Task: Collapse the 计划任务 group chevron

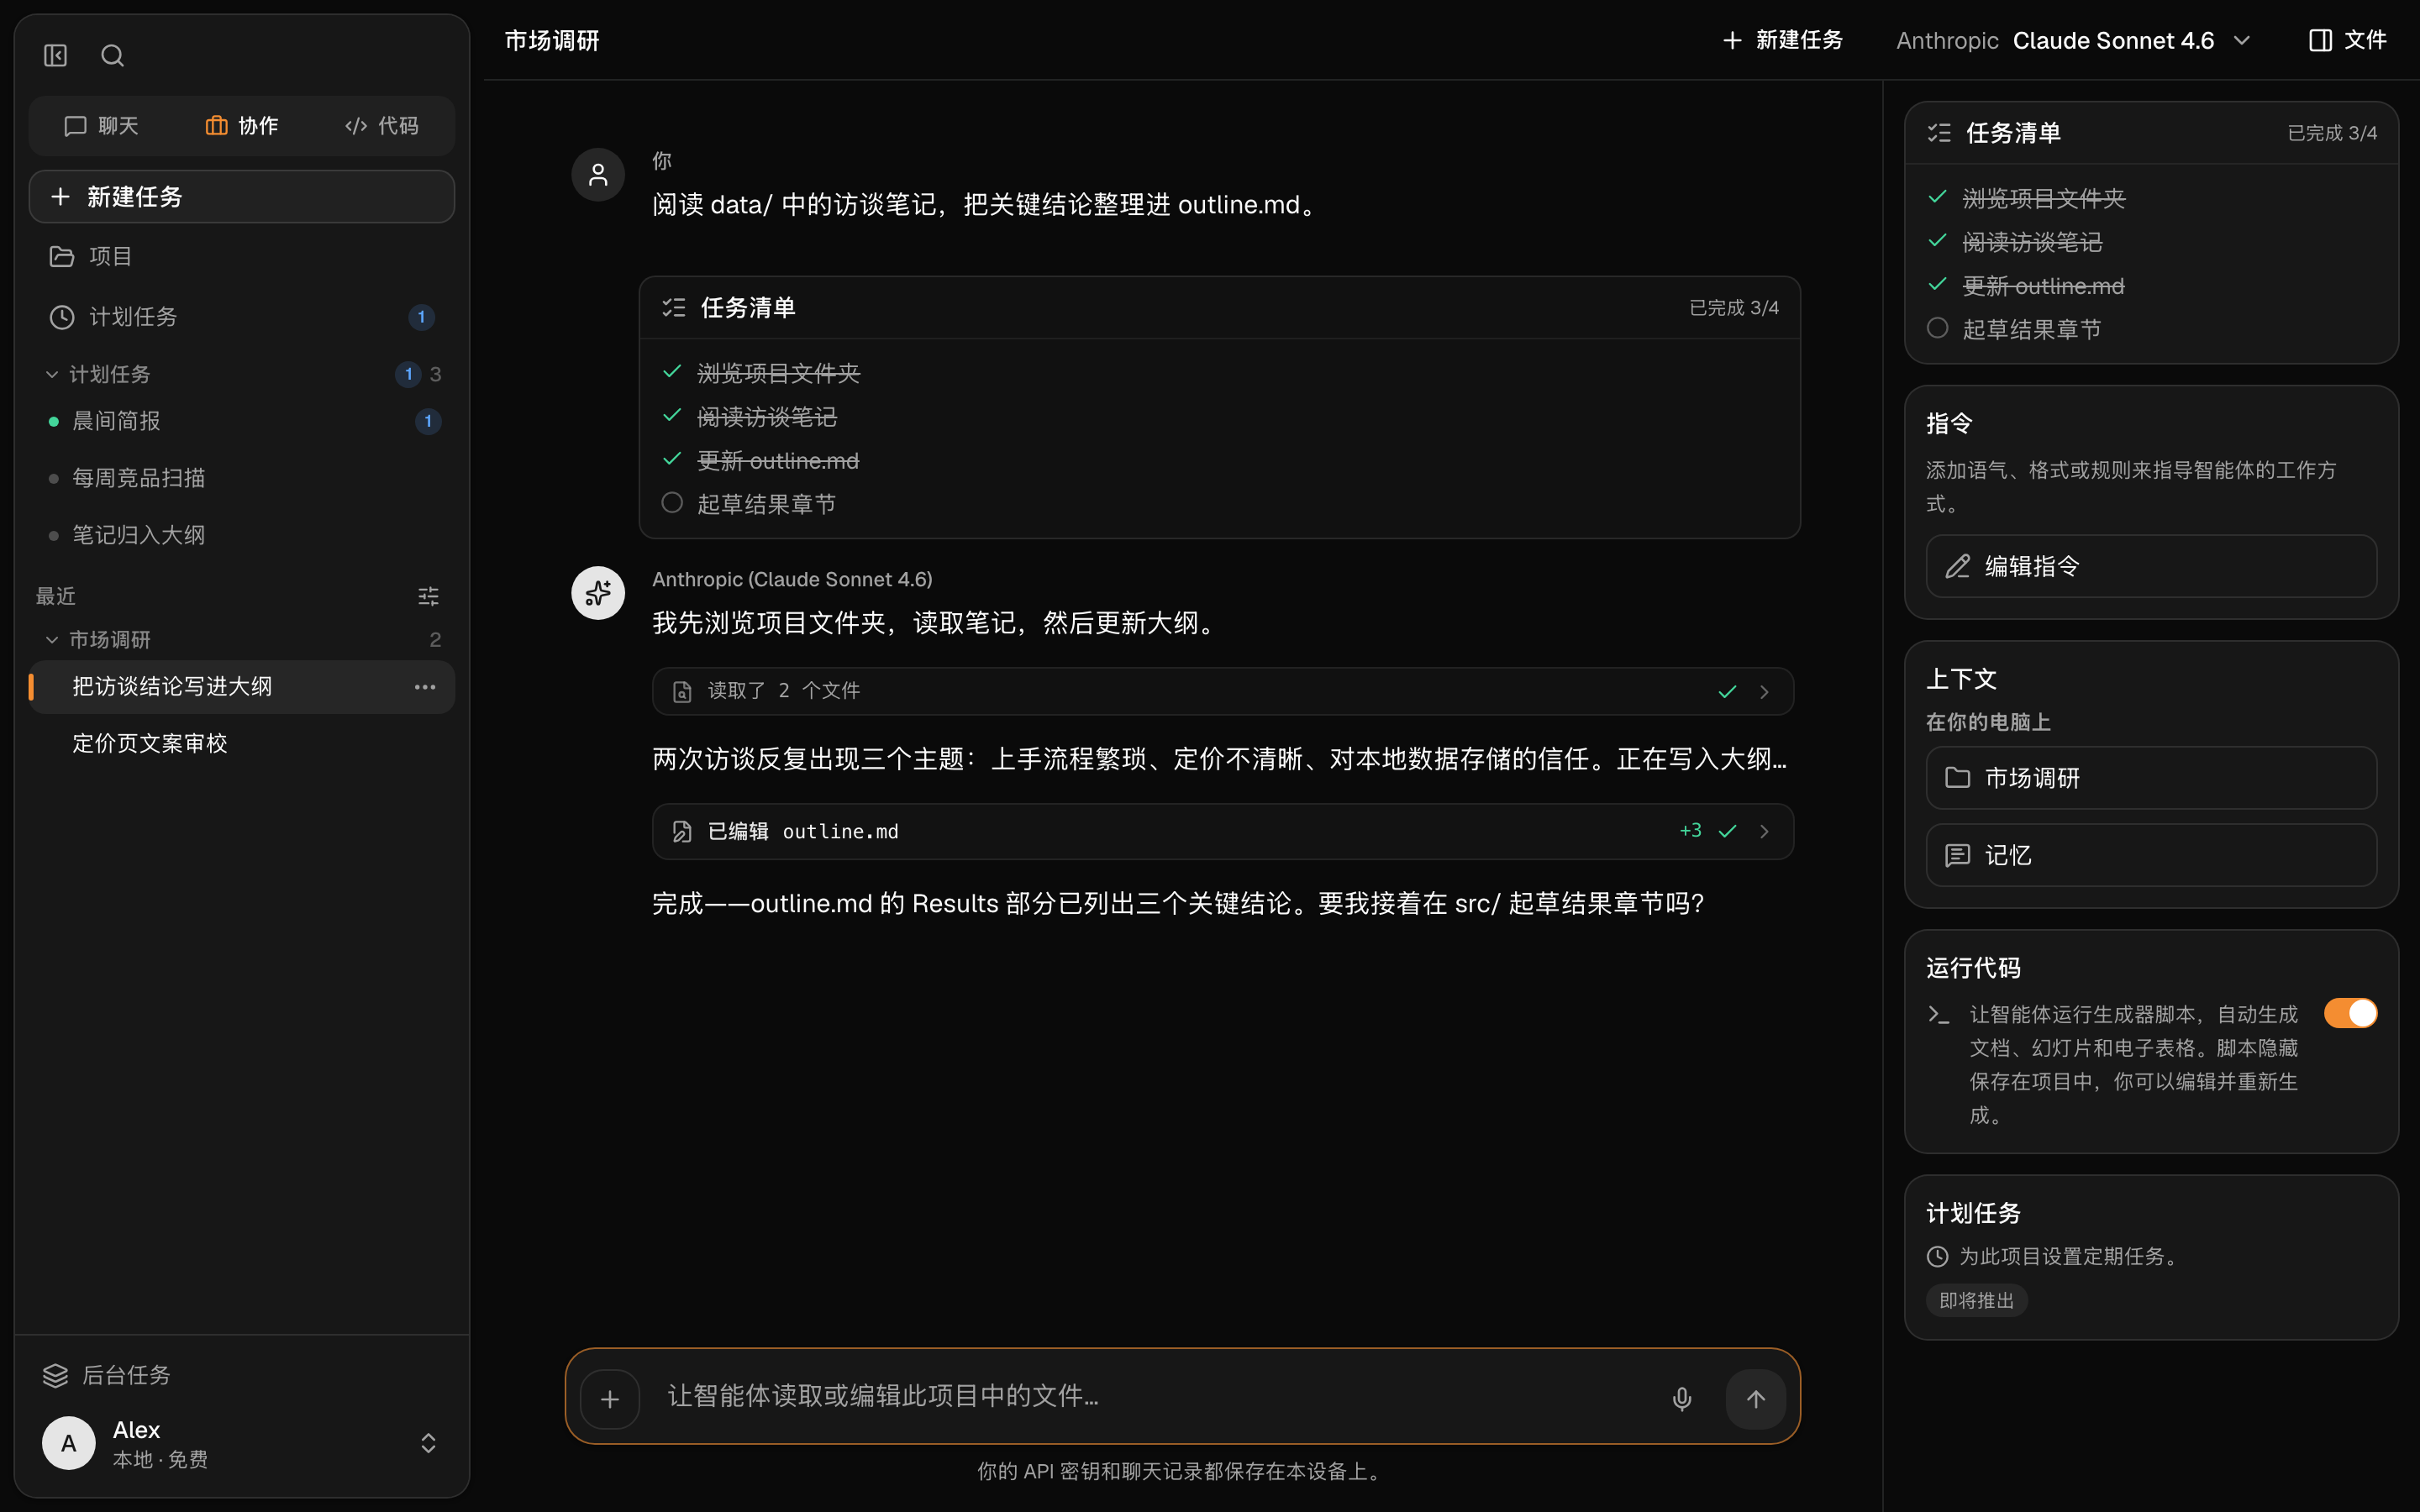Action: point(52,374)
